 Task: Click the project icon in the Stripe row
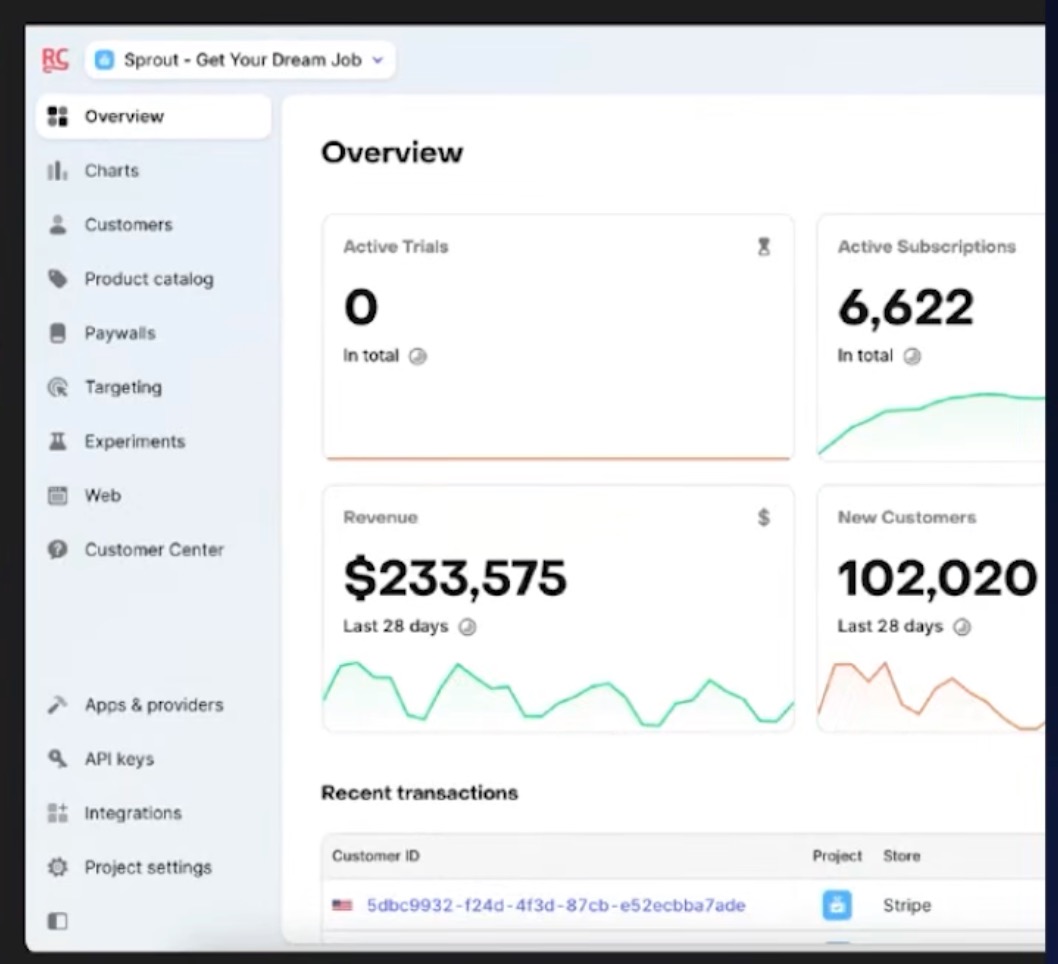click(837, 905)
